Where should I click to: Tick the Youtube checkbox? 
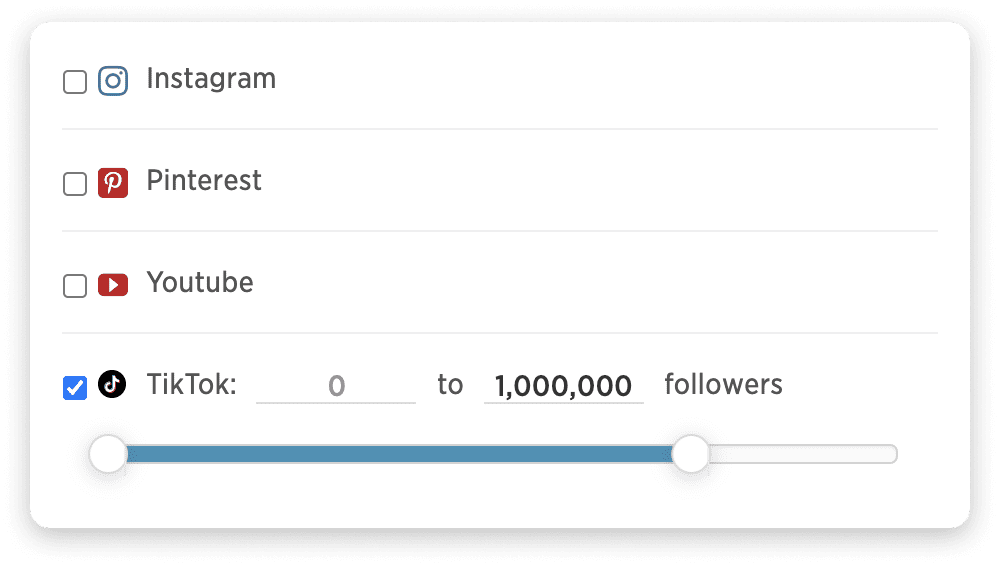(75, 286)
